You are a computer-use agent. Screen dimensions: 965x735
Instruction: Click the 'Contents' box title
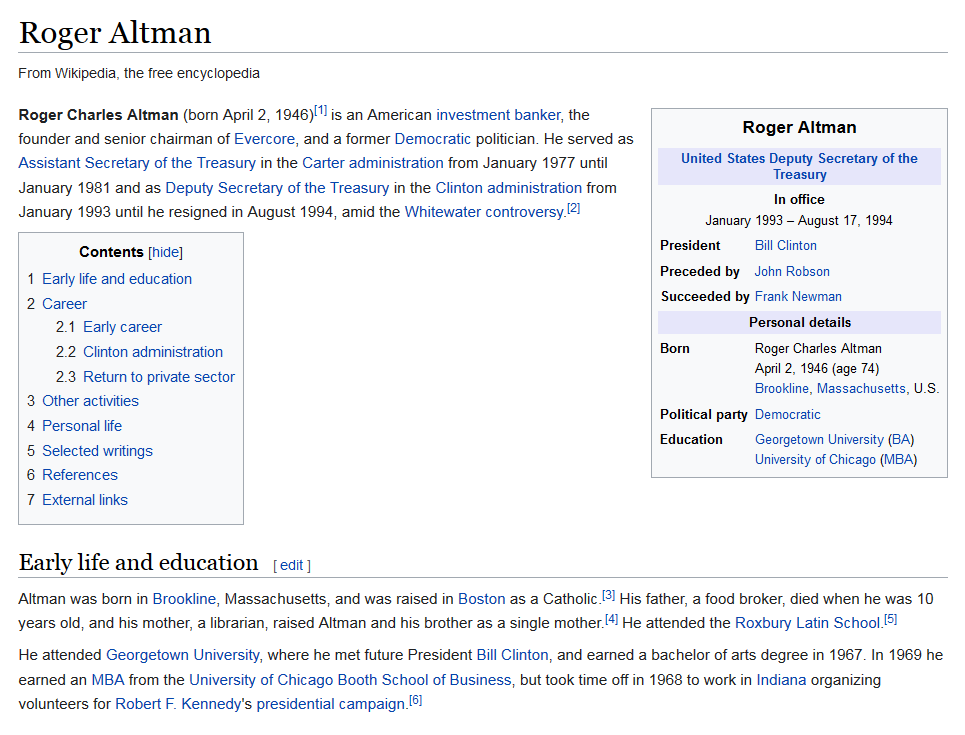(x=111, y=252)
